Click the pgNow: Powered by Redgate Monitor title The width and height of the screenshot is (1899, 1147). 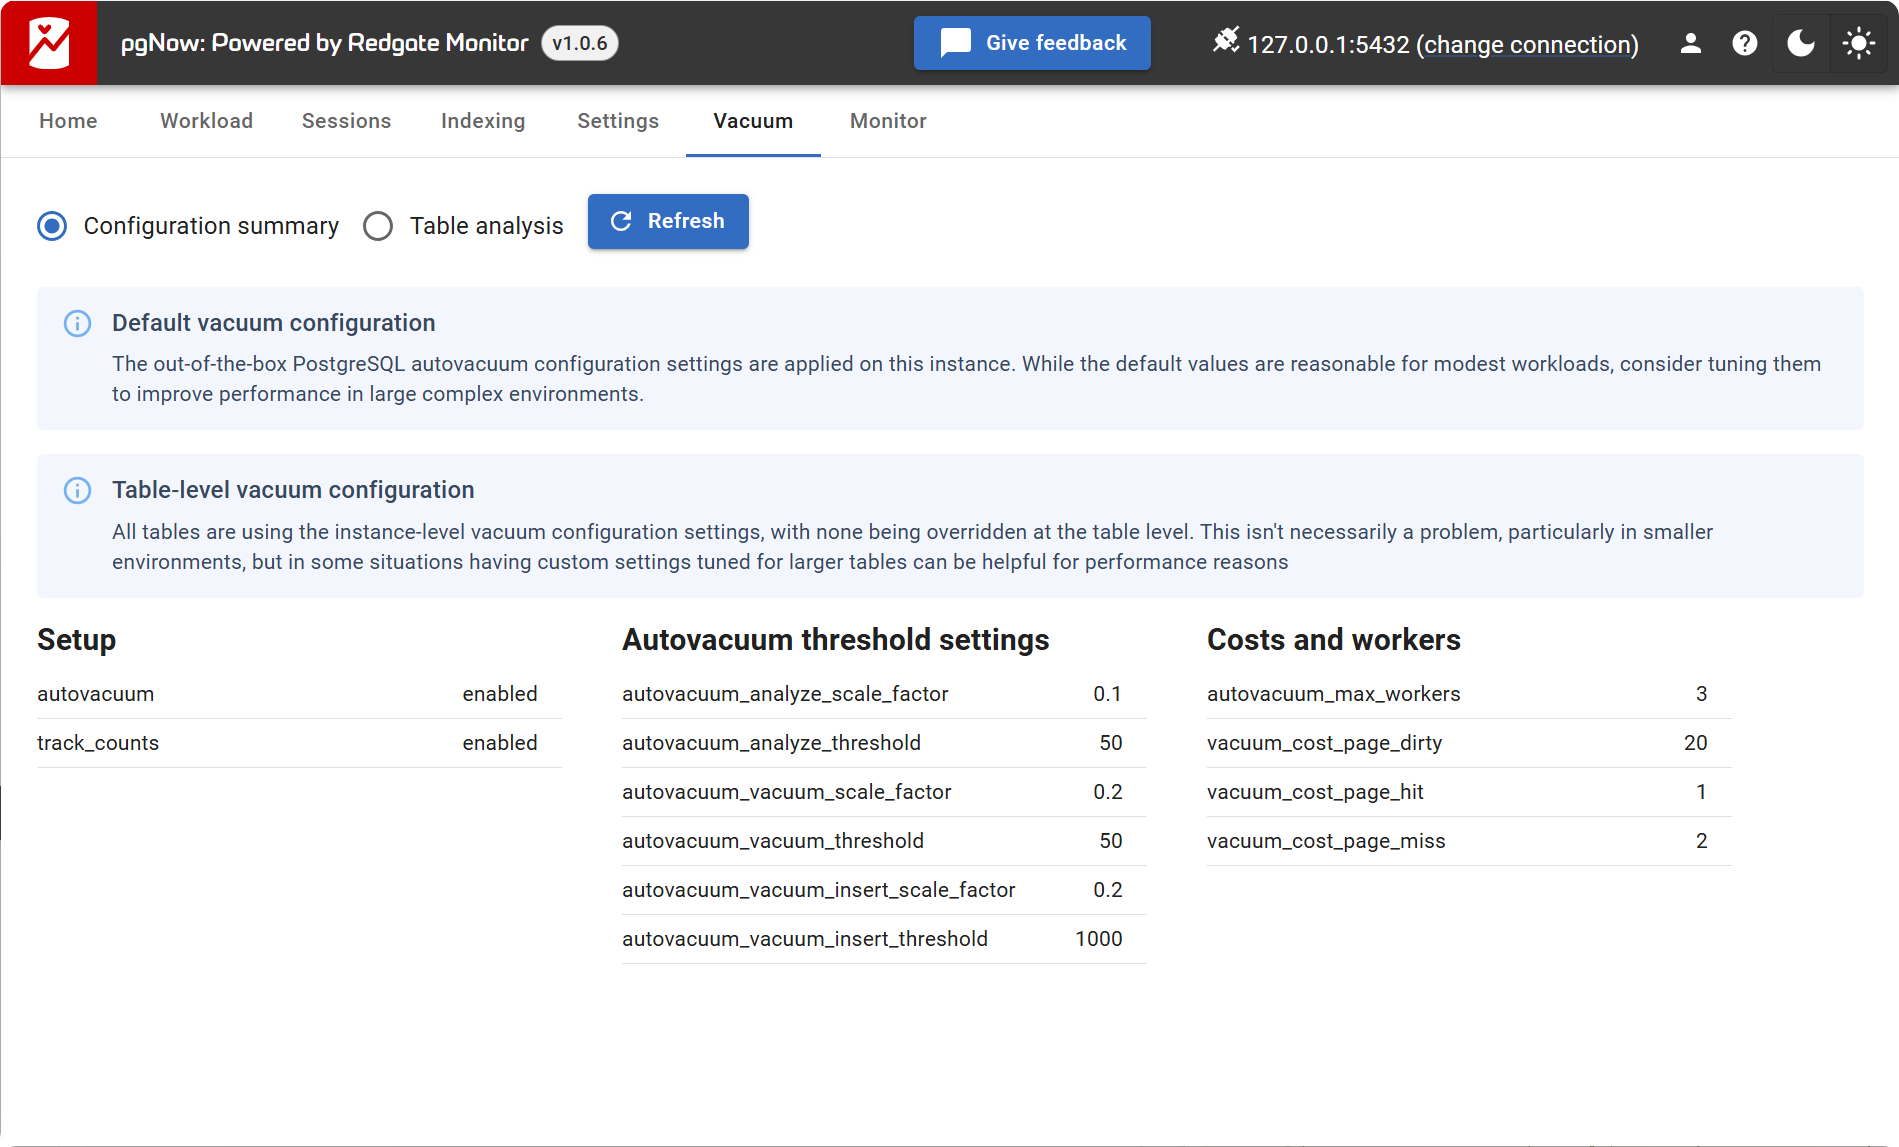click(324, 43)
